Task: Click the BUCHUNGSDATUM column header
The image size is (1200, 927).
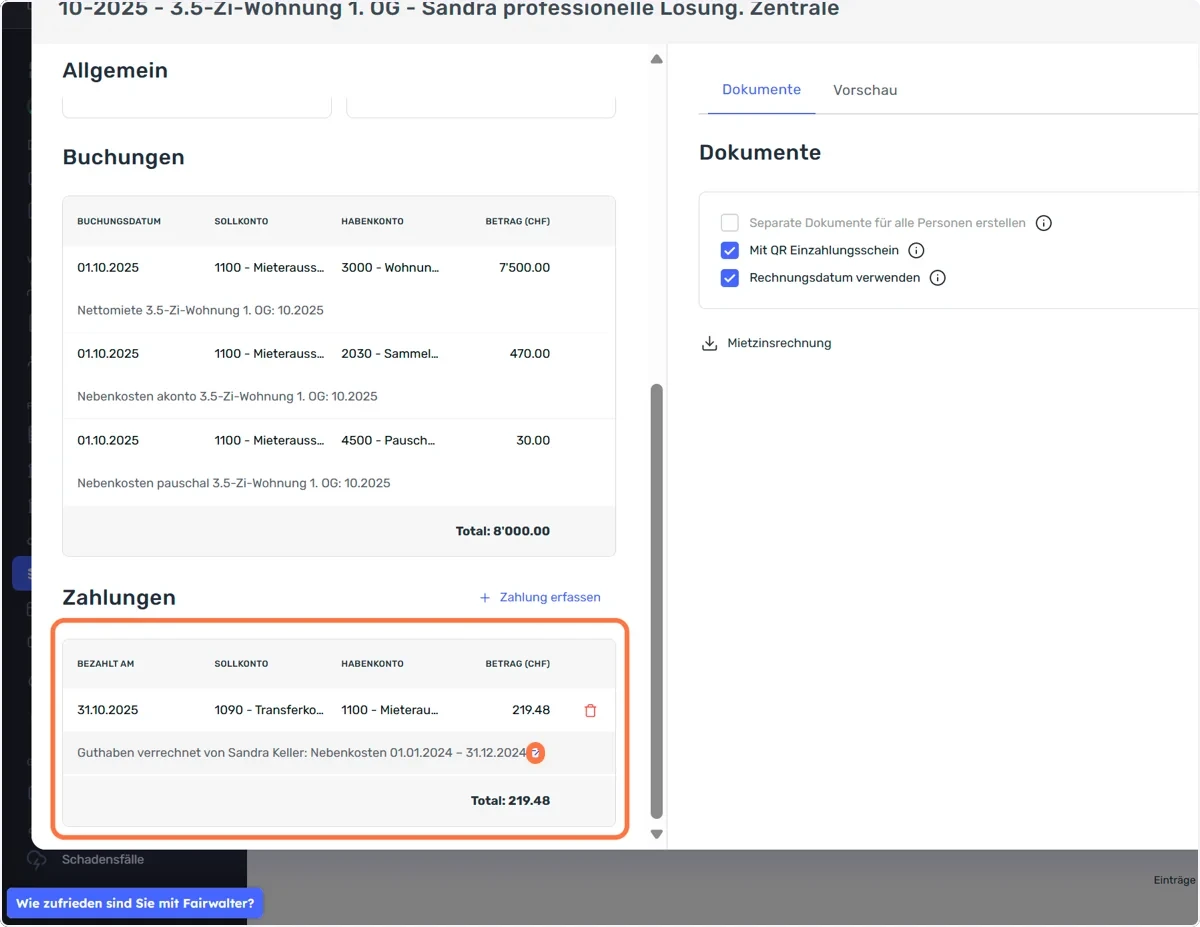Action: click(x=119, y=222)
